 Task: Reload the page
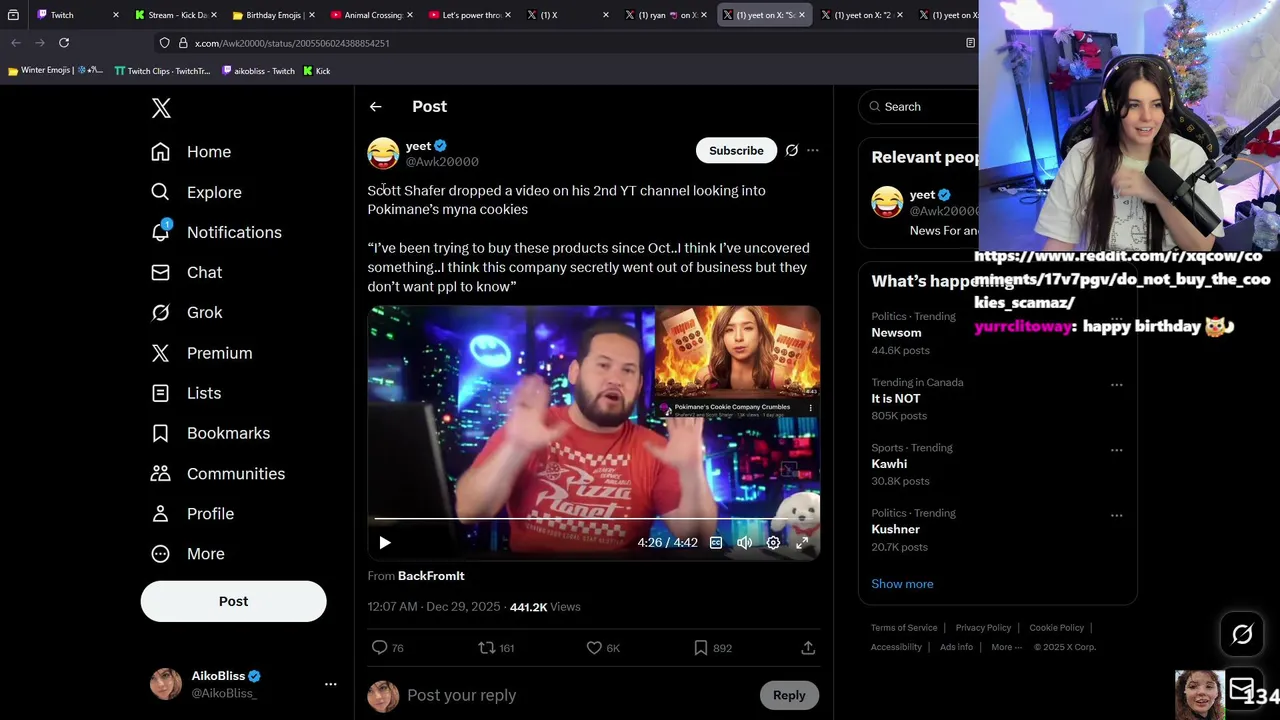pos(64,43)
